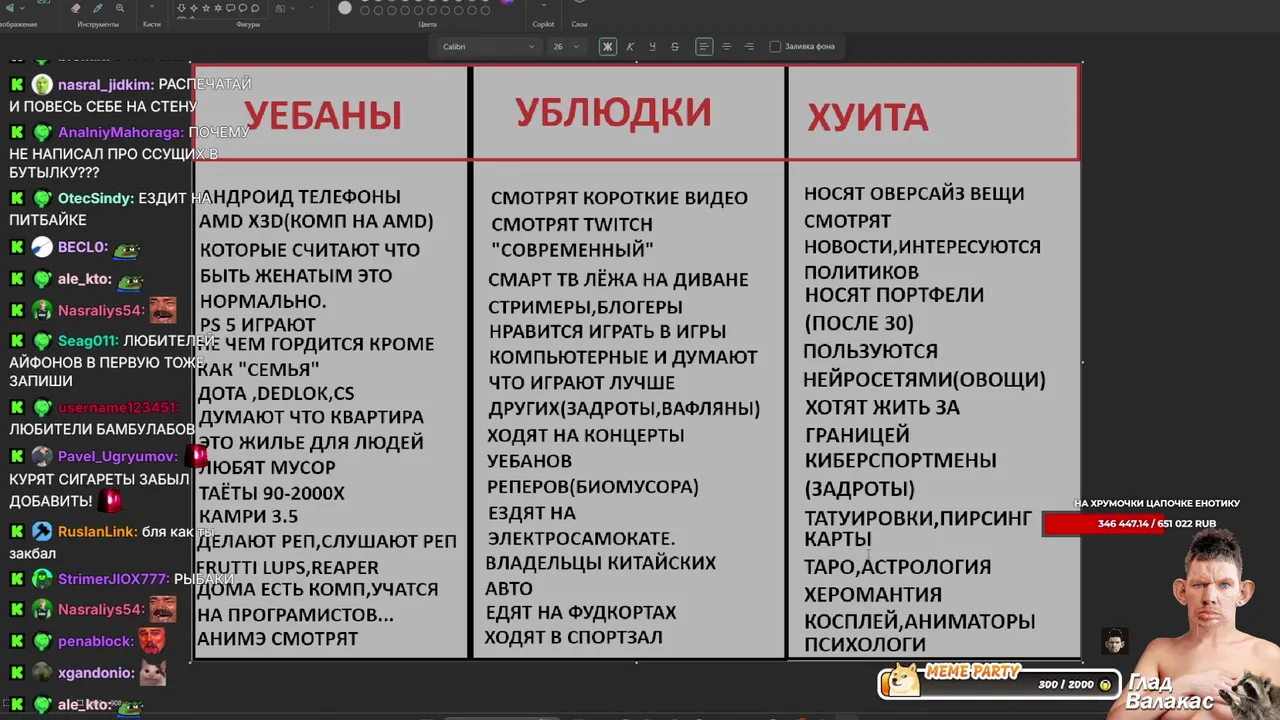Pick the cloud callout shape
The height and width of the screenshot is (720, 1280).
click(x=255, y=8)
